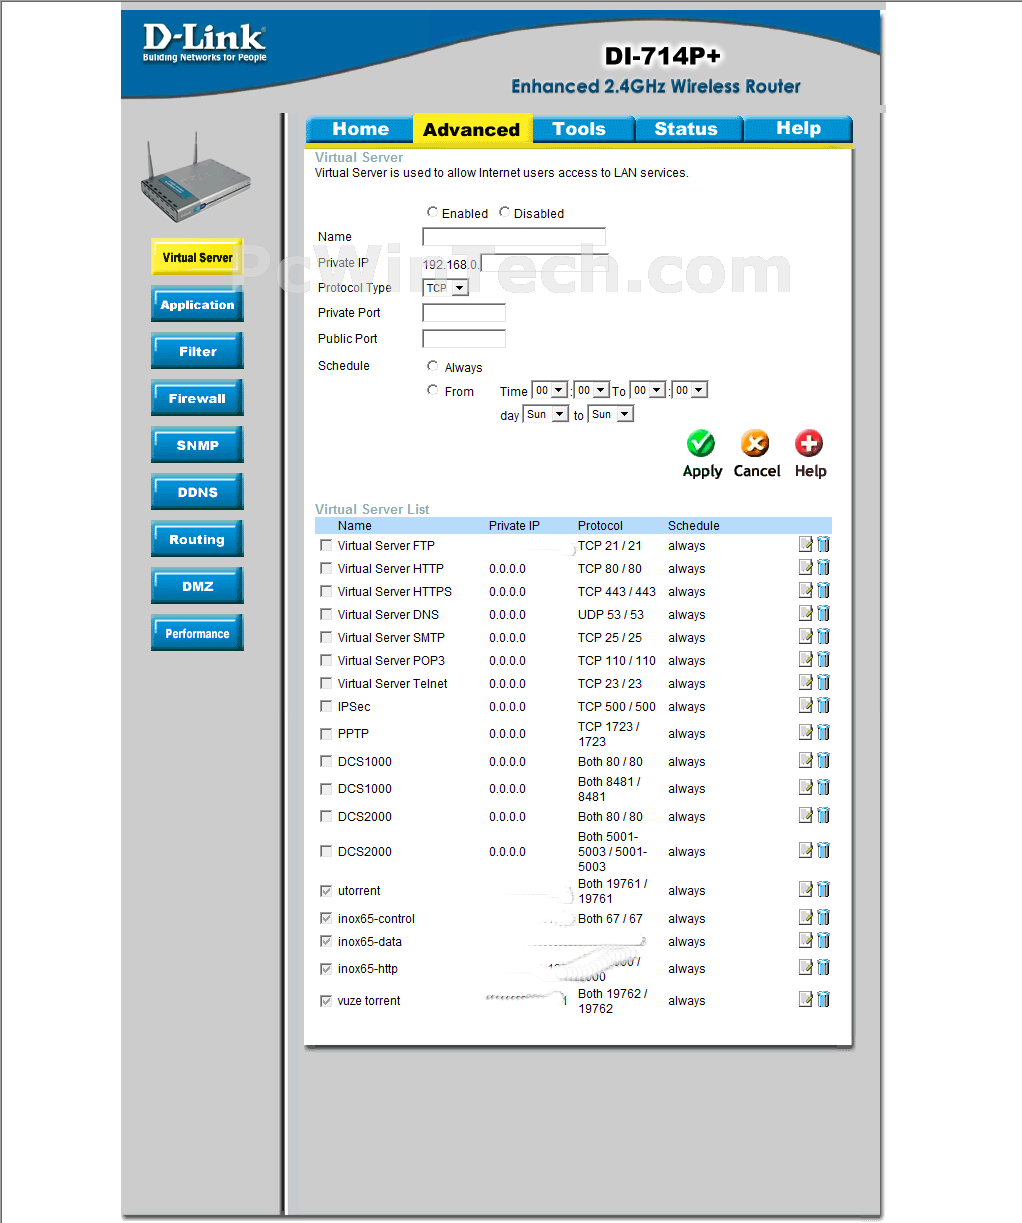Open the SNMP sidebar page
Viewport: 1022px width, 1223px height.
pyautogui.click(x=197, y=445)
